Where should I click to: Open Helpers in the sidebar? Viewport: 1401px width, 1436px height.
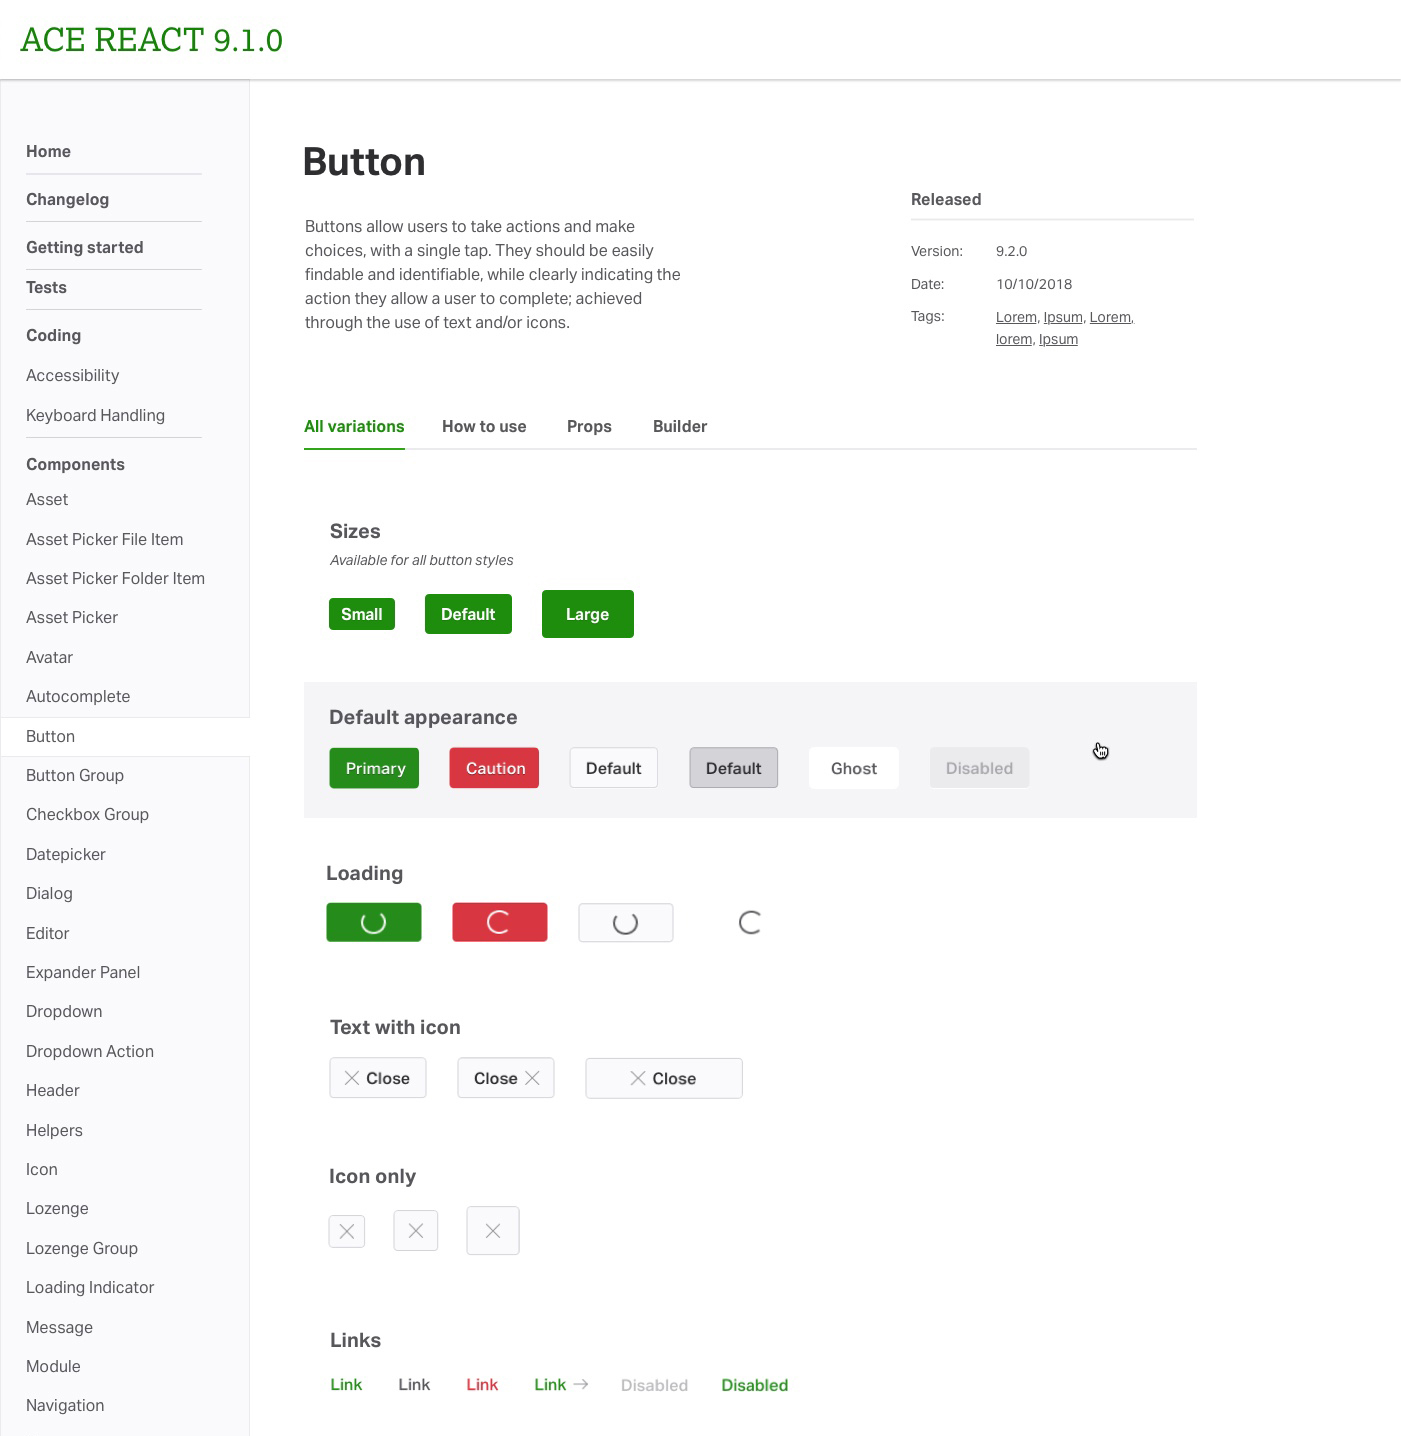54,1130
